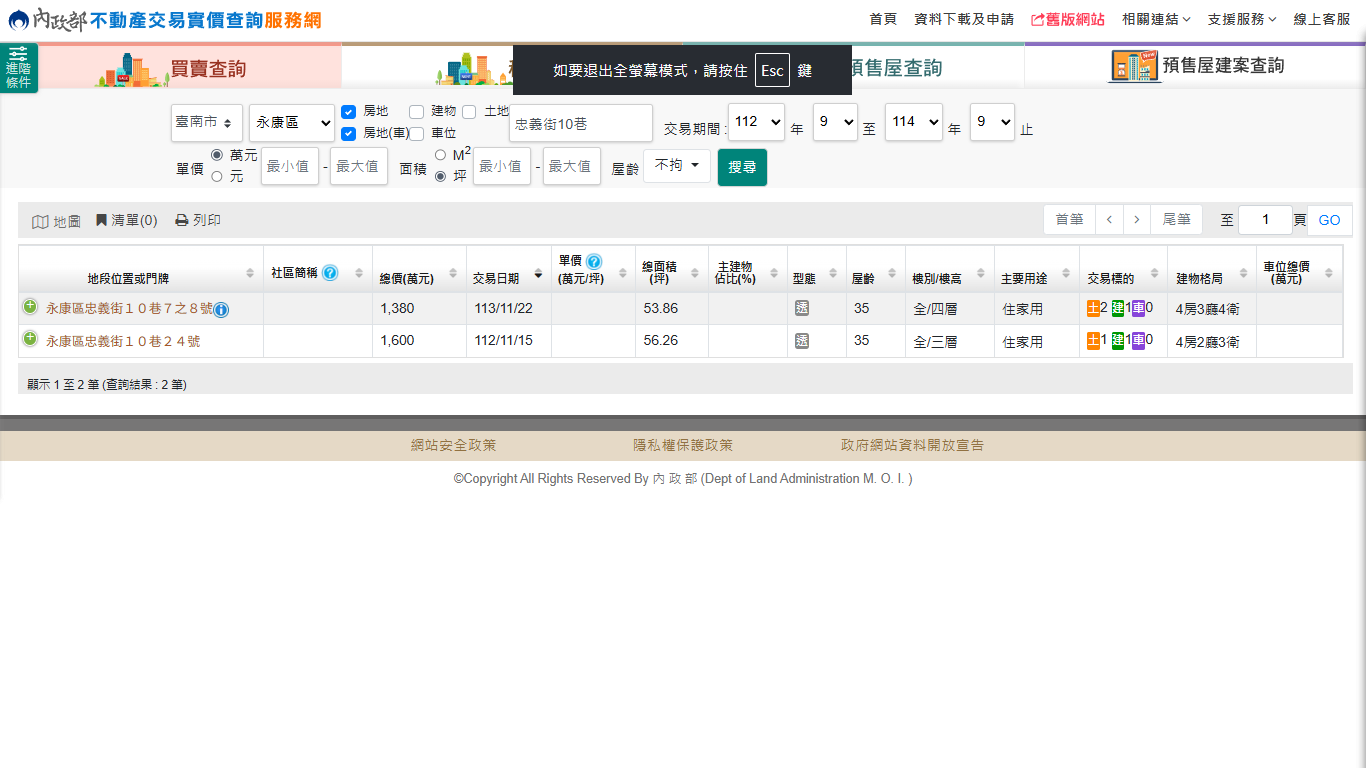
Task: Click the help icon next to 單價 header
Action: click(x=593, y=261)
